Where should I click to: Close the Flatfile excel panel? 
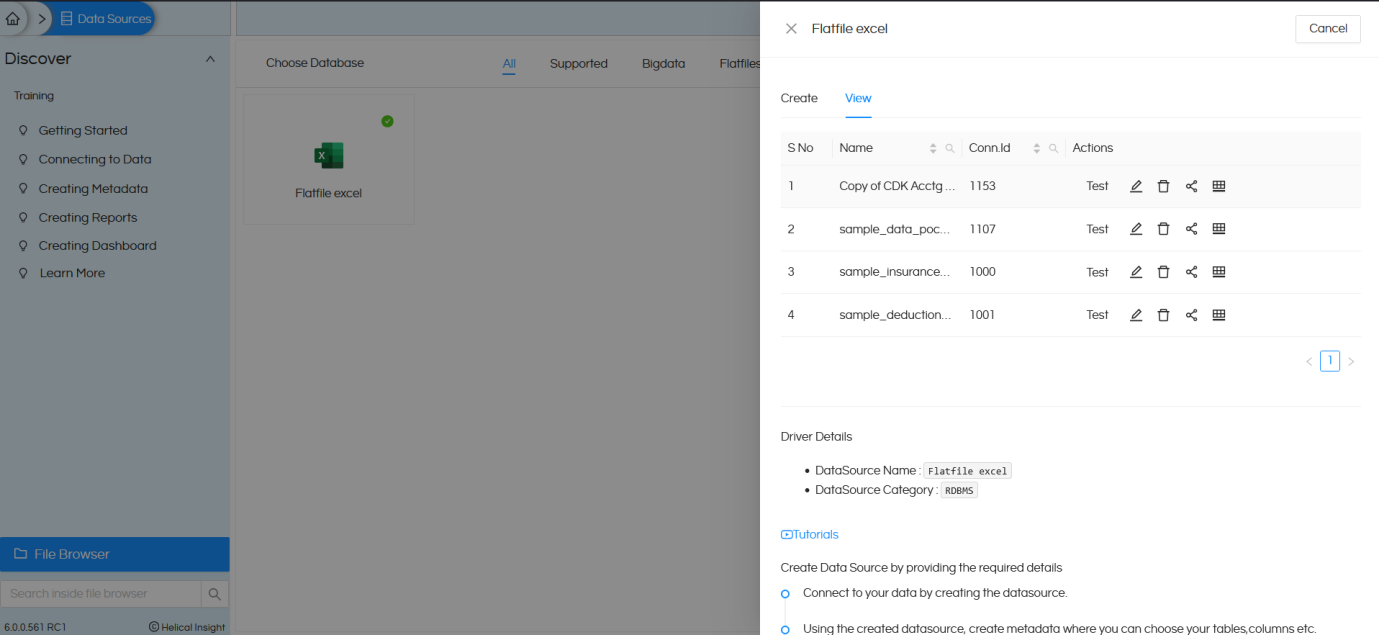791,29
